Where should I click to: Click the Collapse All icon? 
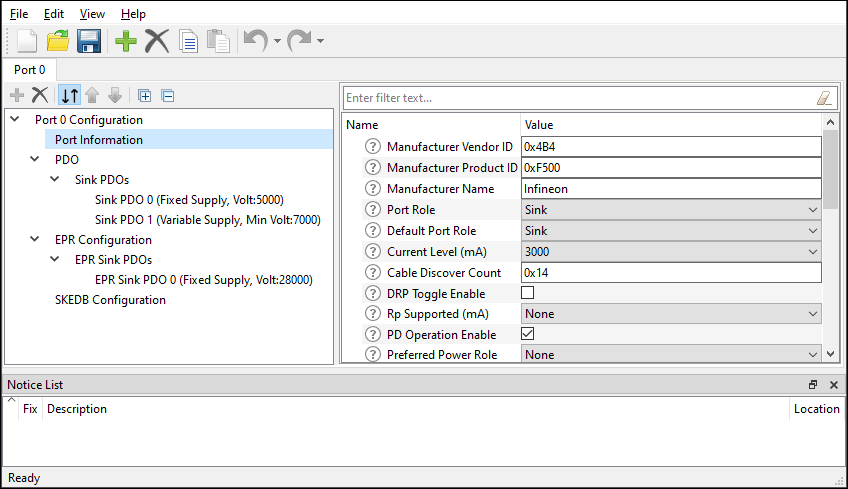168,96
